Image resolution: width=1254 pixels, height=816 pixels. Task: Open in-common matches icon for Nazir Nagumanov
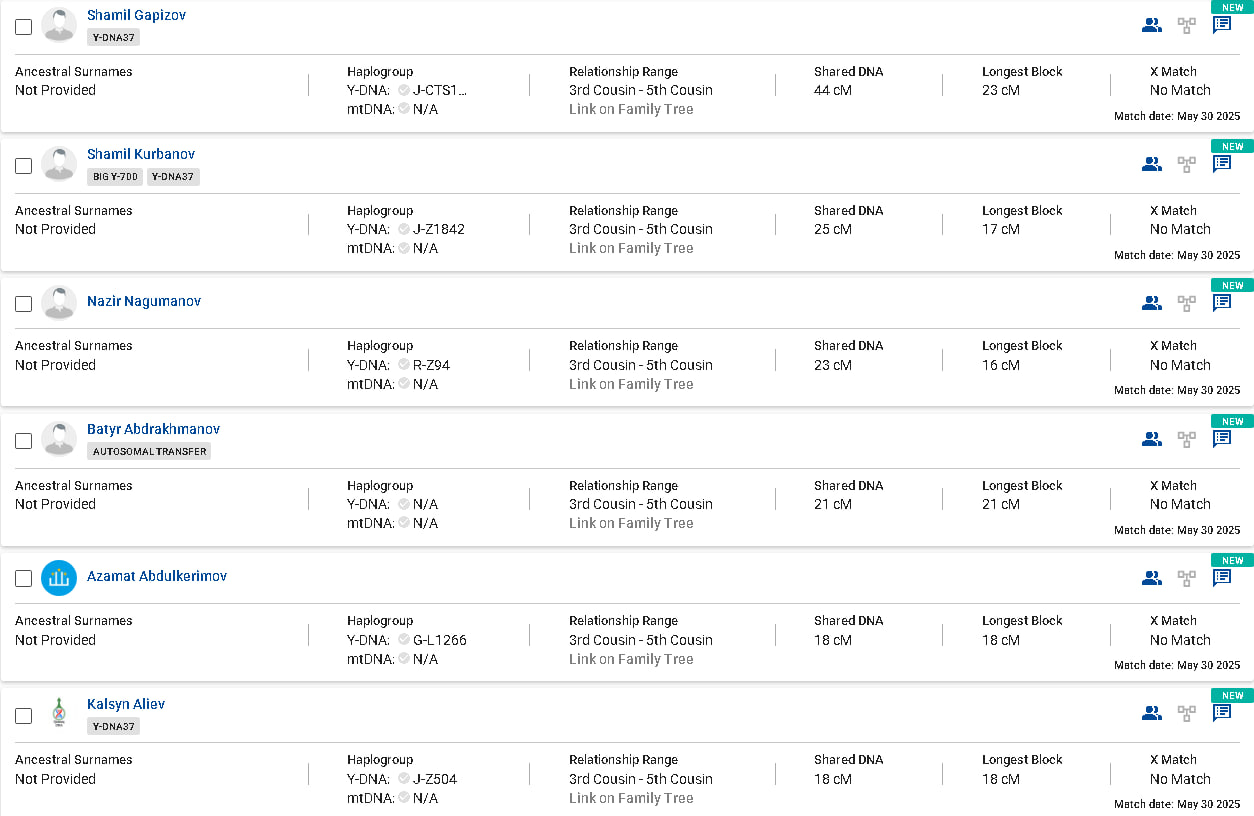click(1152, 303)
